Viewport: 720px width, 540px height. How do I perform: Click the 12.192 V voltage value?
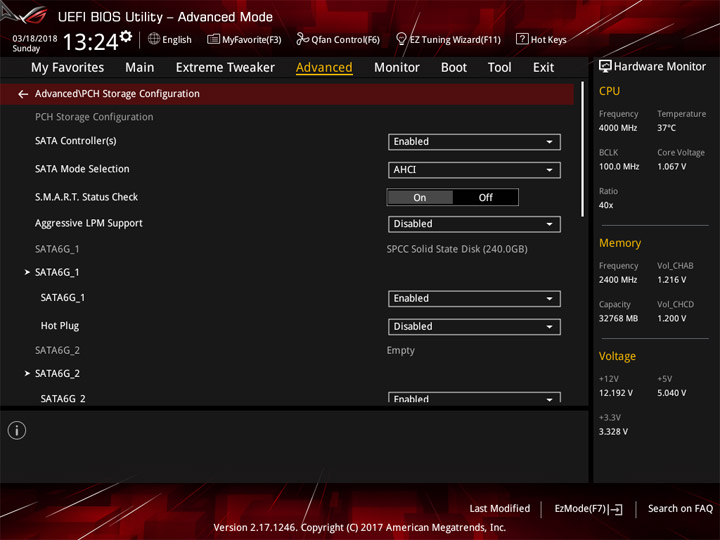point(615,393)
